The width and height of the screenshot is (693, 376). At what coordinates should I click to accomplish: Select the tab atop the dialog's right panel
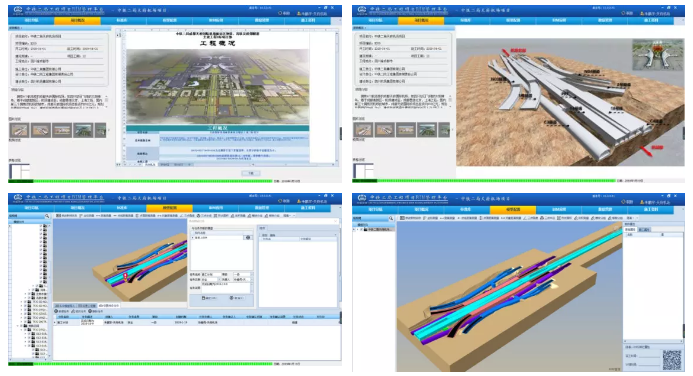click(262, 228)
